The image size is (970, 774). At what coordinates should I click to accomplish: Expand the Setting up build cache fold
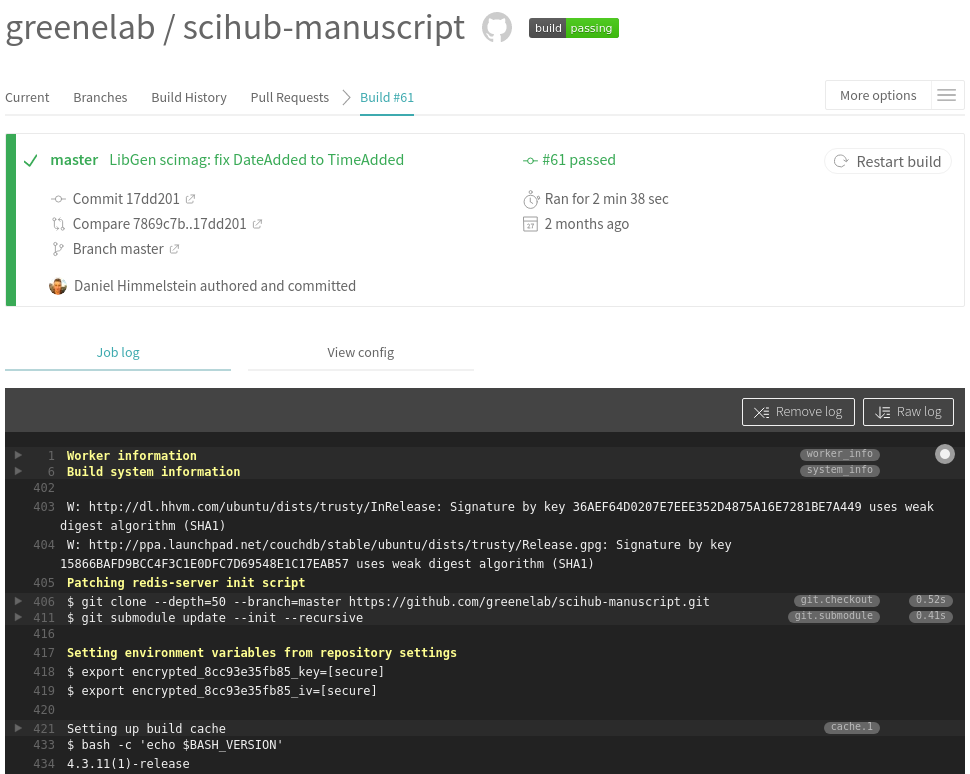tap(19, 728)
